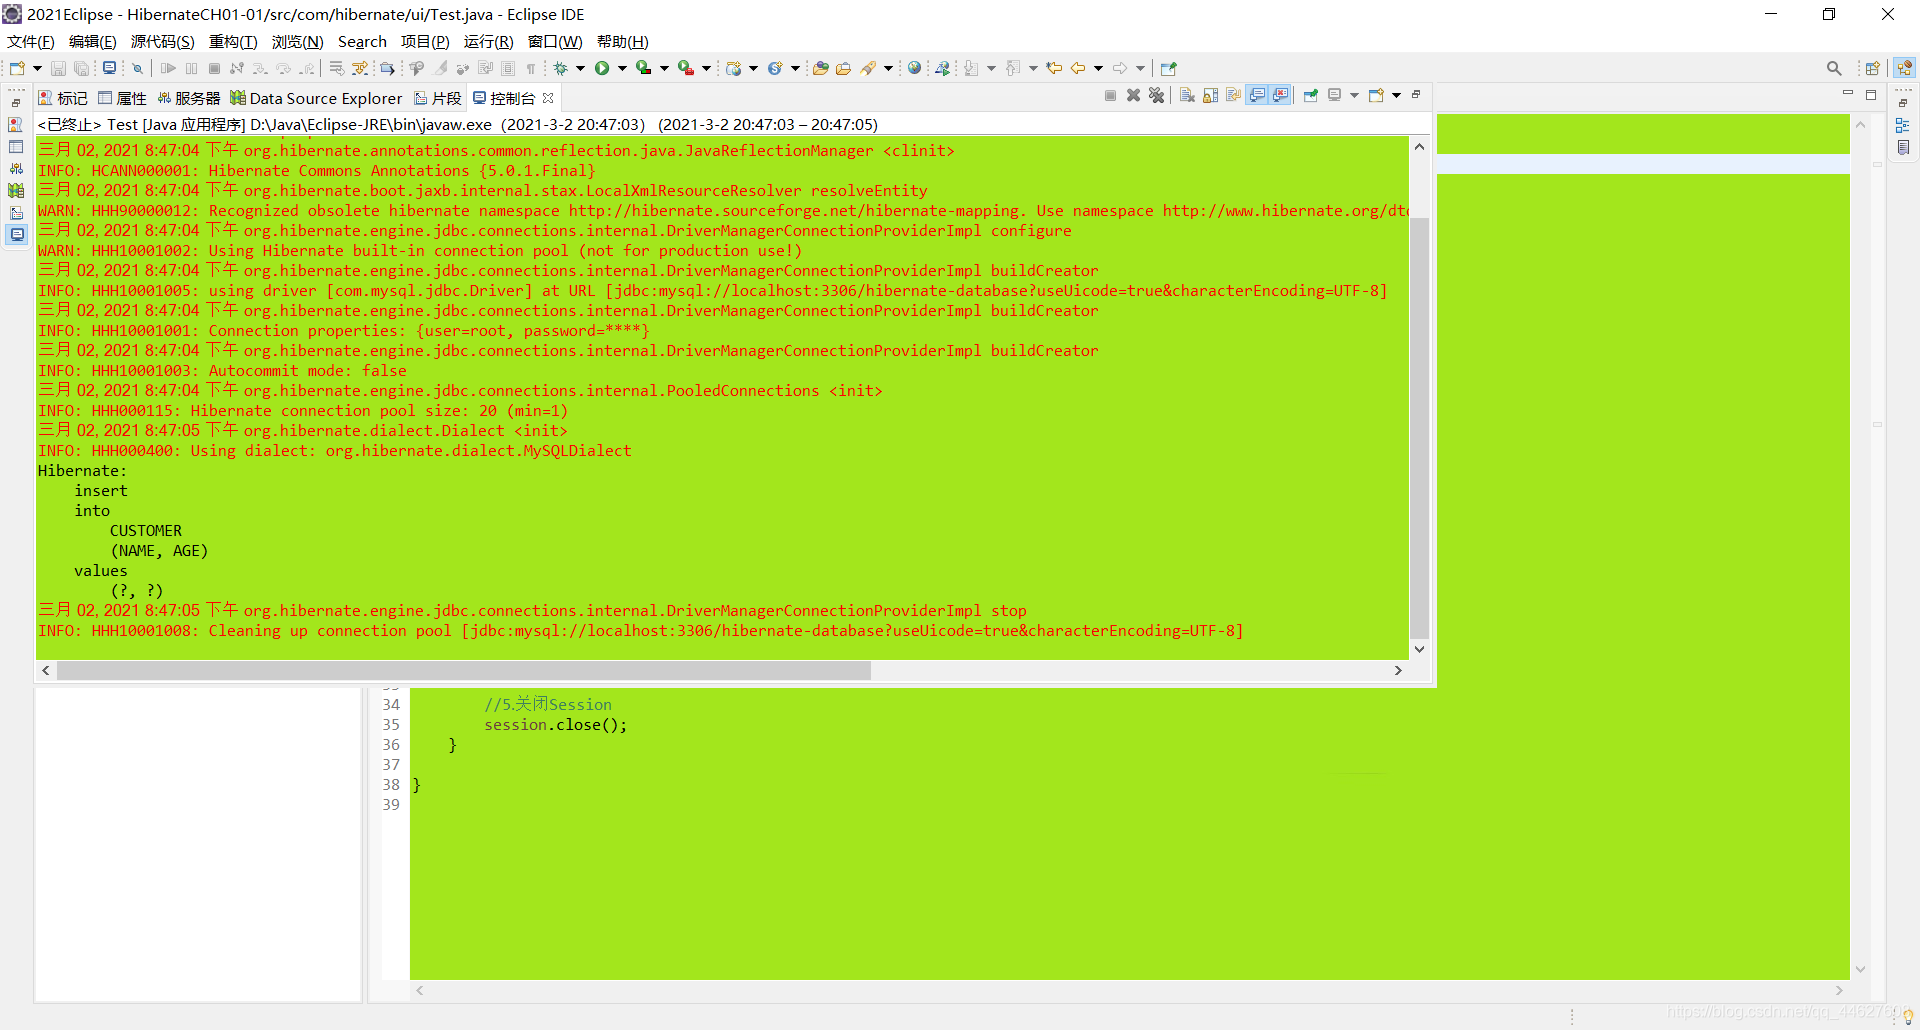Click the console scroll right arrow
Image resolution: width=1920 pixels, height=1030 pixels.
tap(1398, 670)
